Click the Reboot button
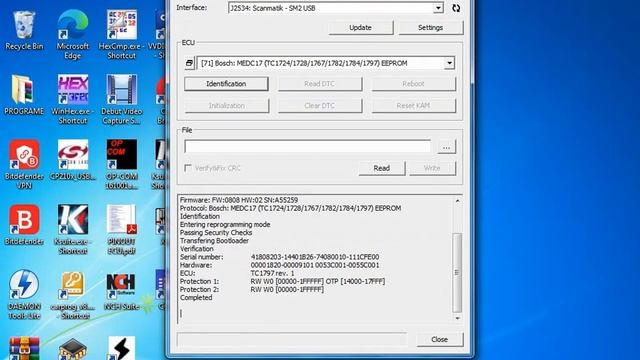640x360 pixels. coord(413,84)
